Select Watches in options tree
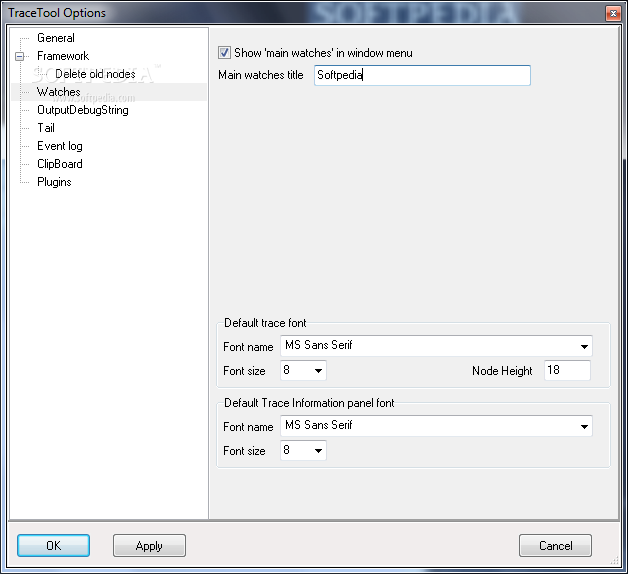Viewport: 628px width, 574px height. click(58, 92)
